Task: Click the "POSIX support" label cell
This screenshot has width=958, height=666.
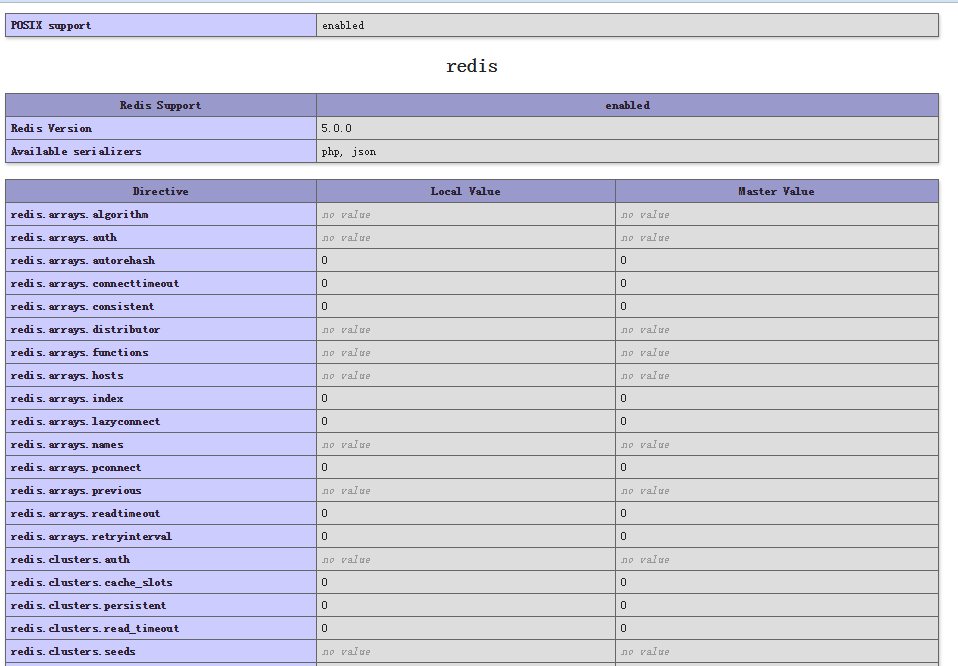Action: (x=161, y=26)
